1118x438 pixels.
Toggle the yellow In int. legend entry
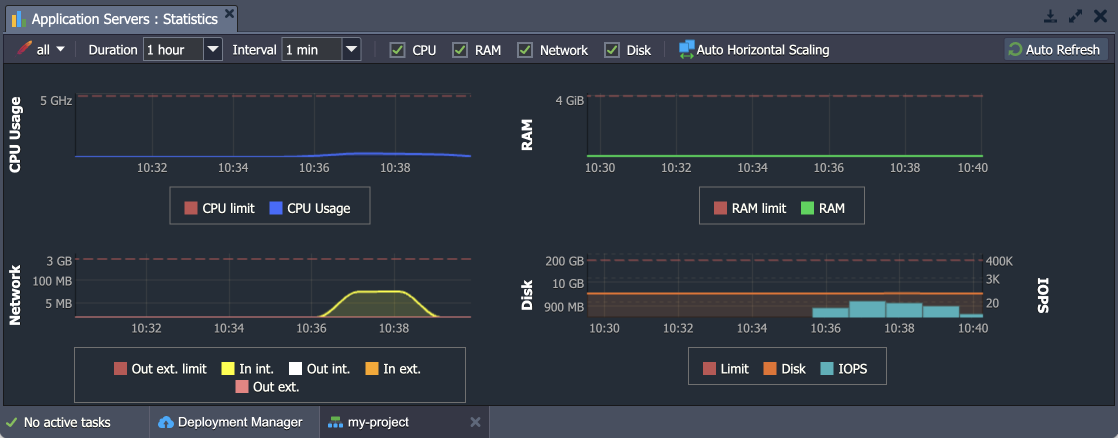click(248, 369)
